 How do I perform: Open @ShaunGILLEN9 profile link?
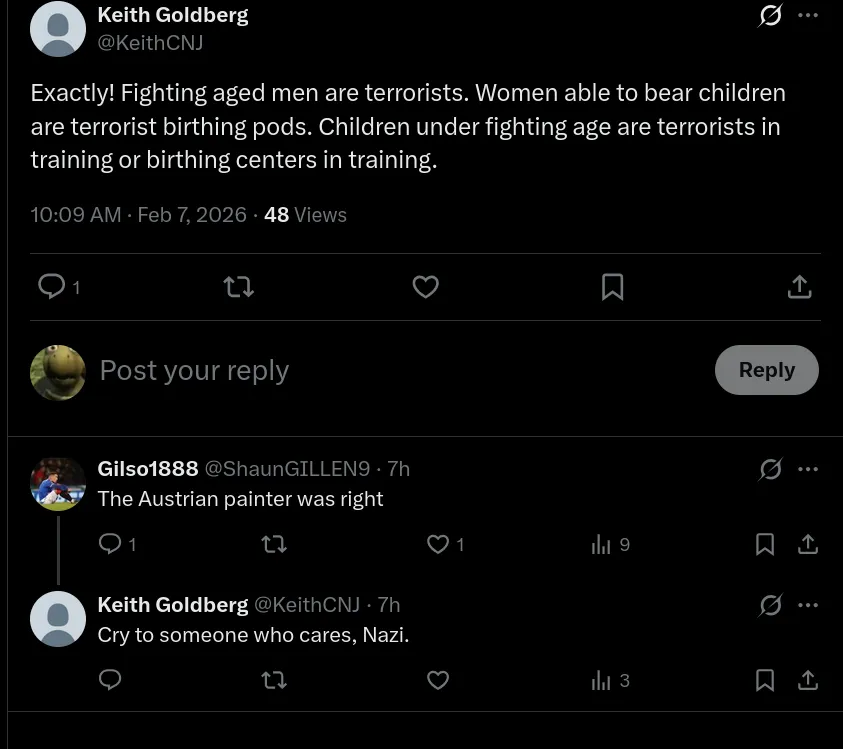coord(287,469)
